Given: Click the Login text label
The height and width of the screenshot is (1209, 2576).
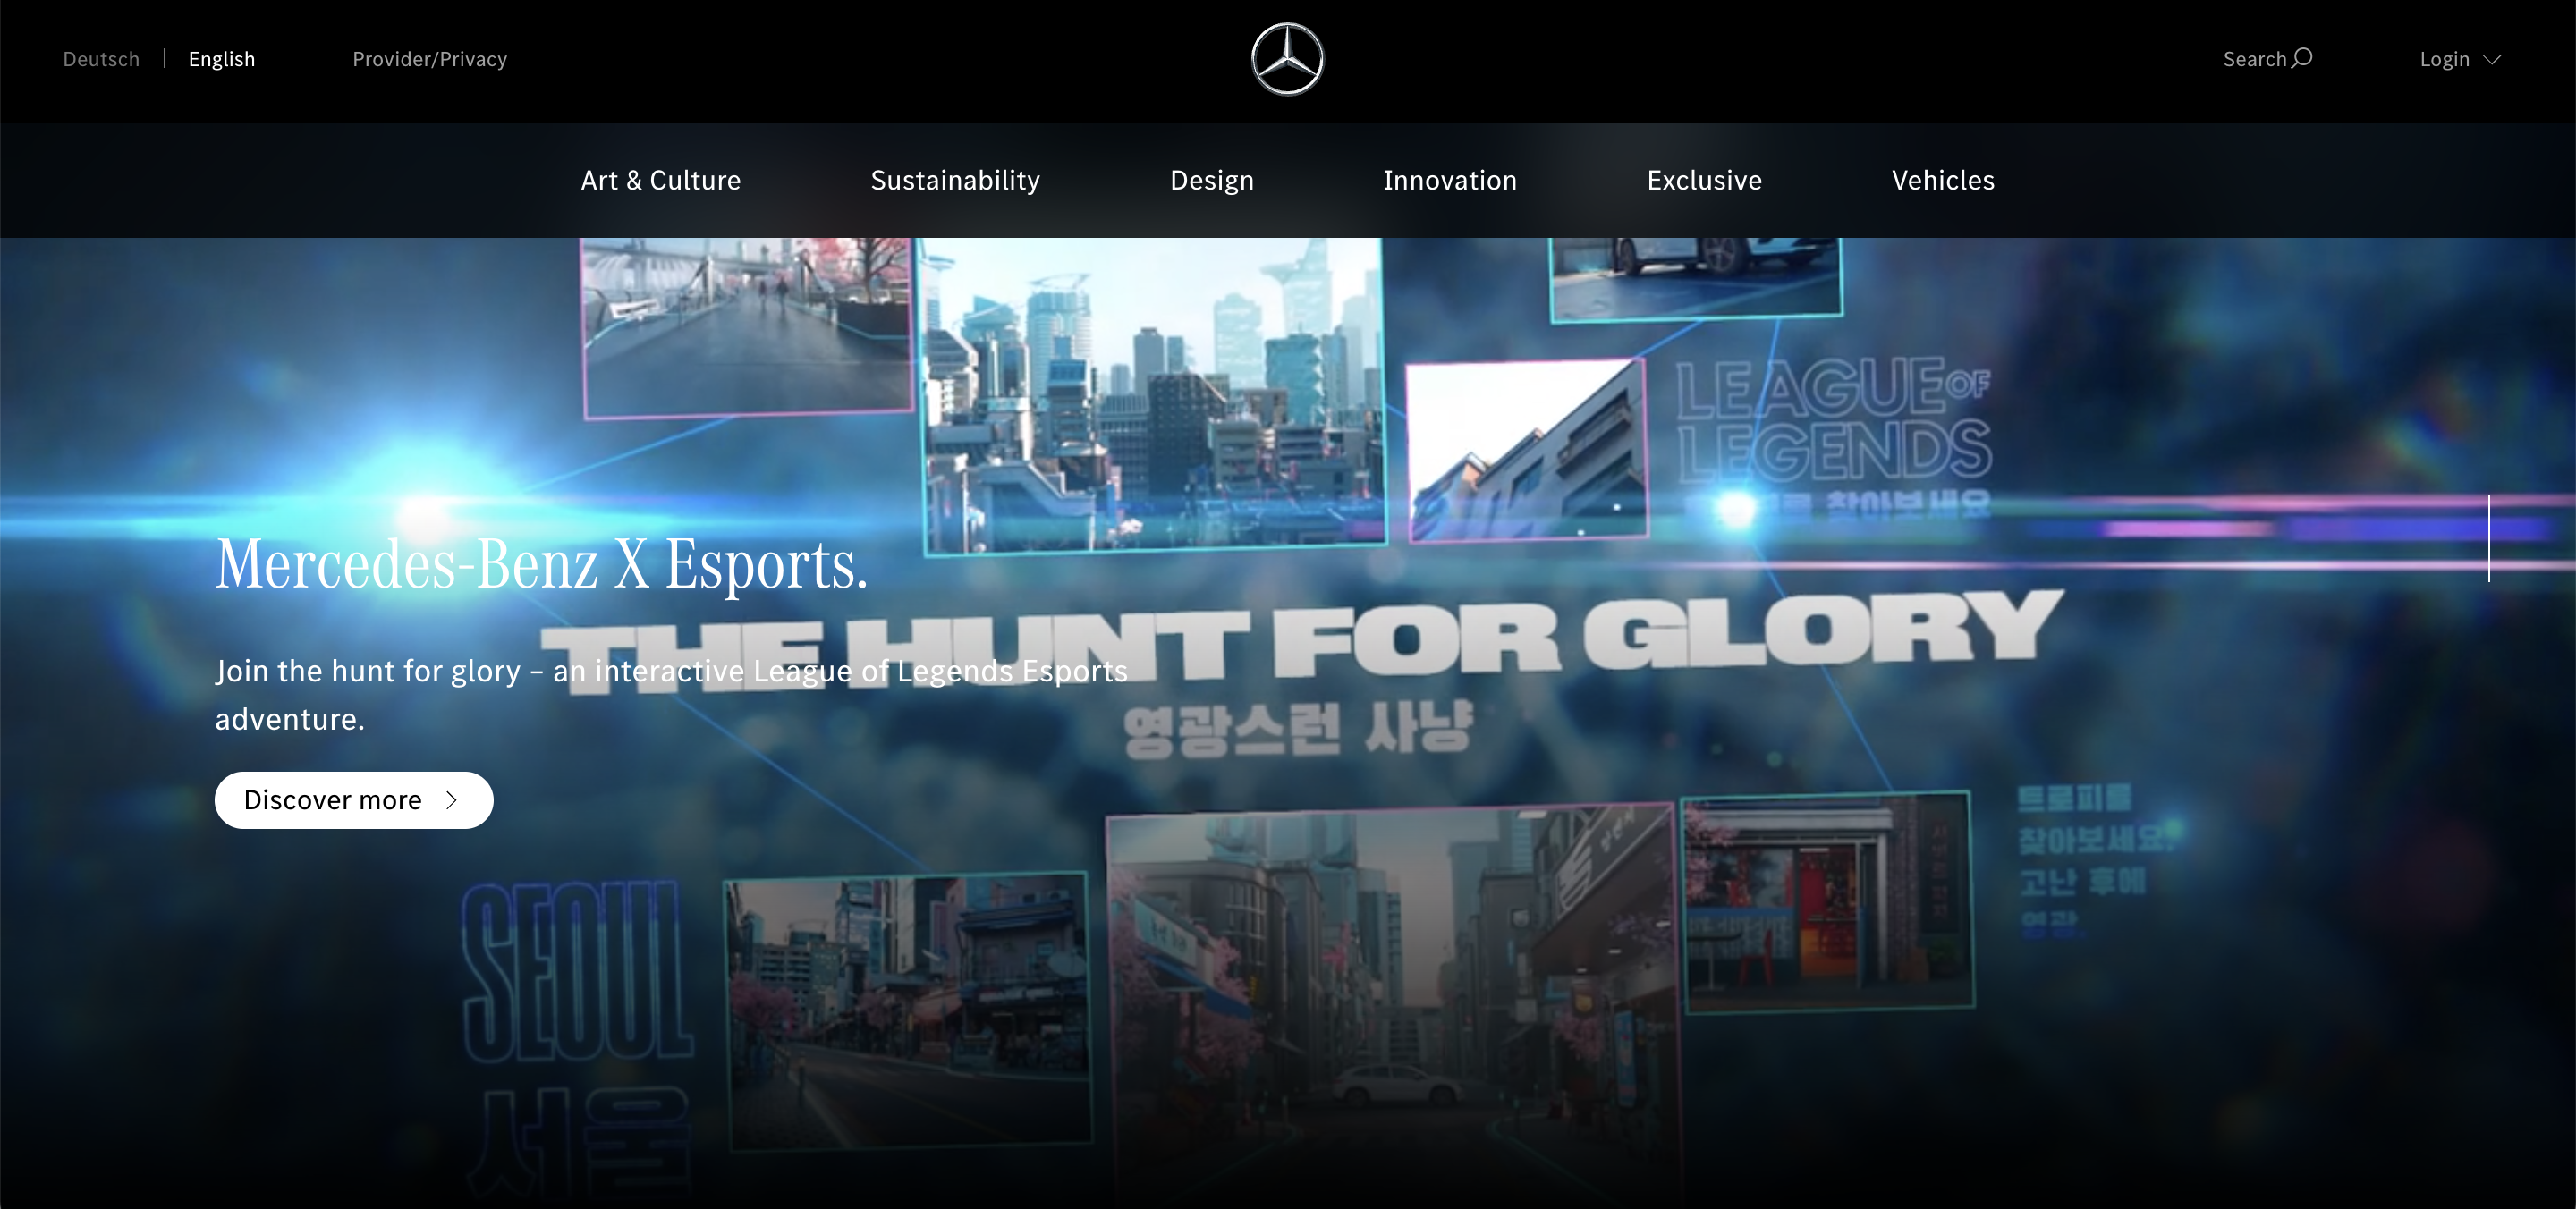Looking at the screenshot, I should pyautogui.click(x=2444, y=59).
